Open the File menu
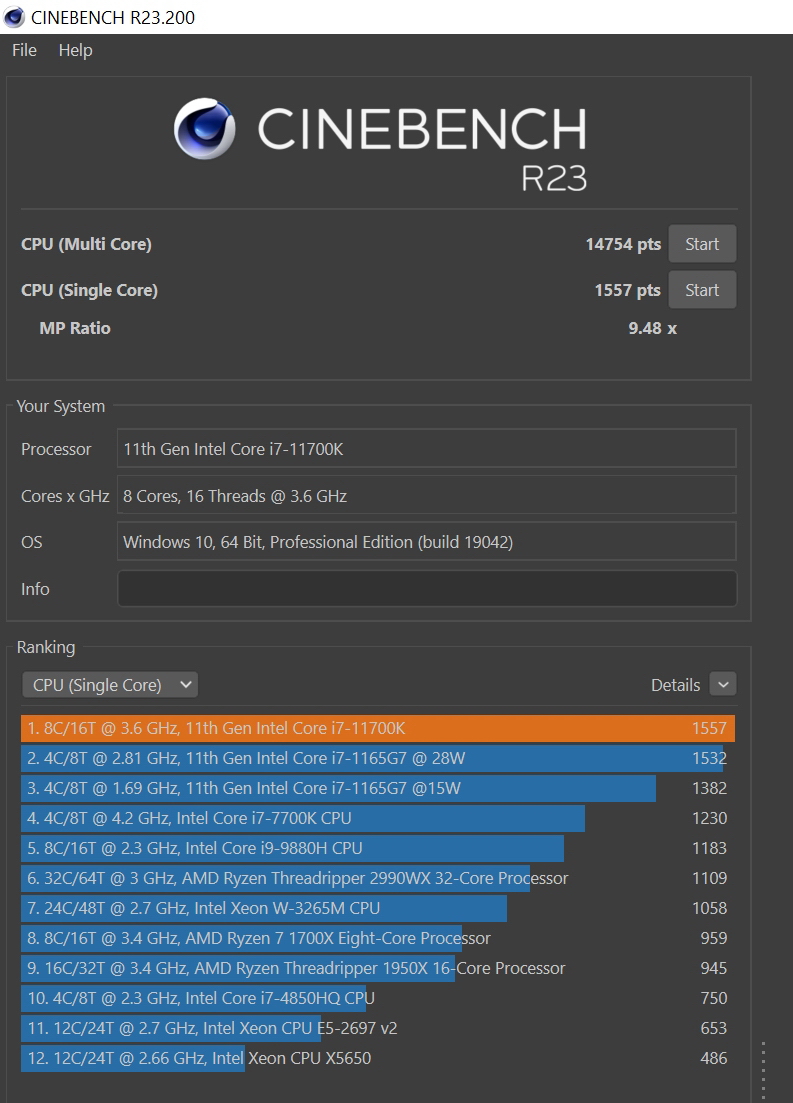The height and width of the screenshot is (1103, 793). pyautogui.click(x=24, y=50)
